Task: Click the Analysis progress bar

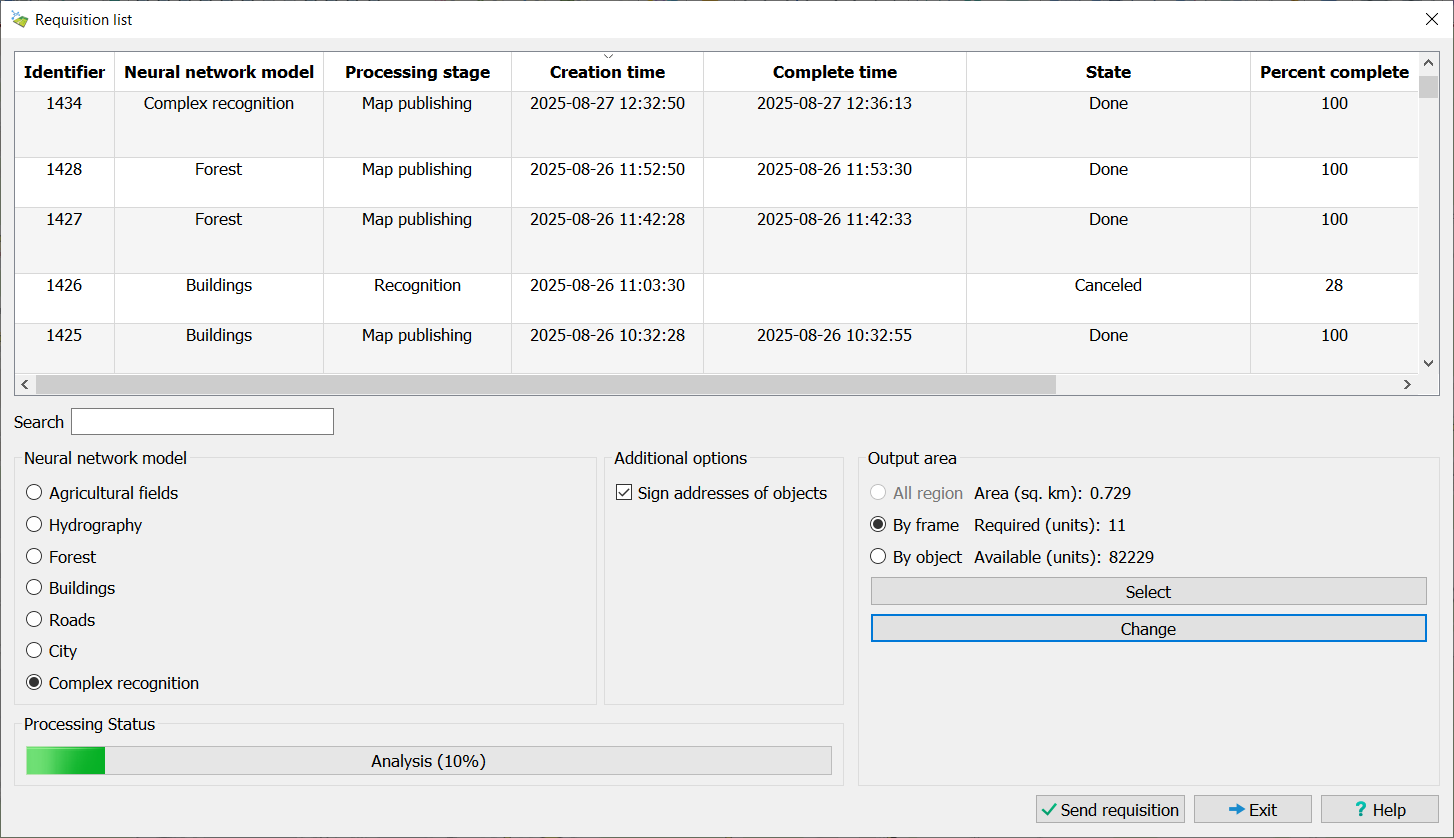Action: tap(428, 761)
